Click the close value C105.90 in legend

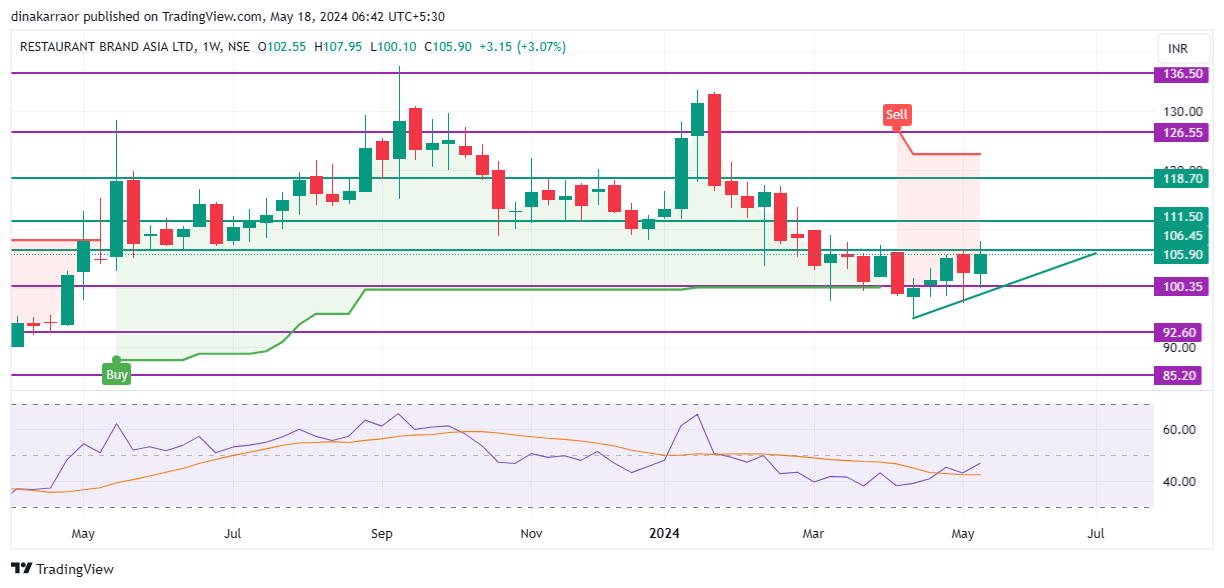pos(448,46)
